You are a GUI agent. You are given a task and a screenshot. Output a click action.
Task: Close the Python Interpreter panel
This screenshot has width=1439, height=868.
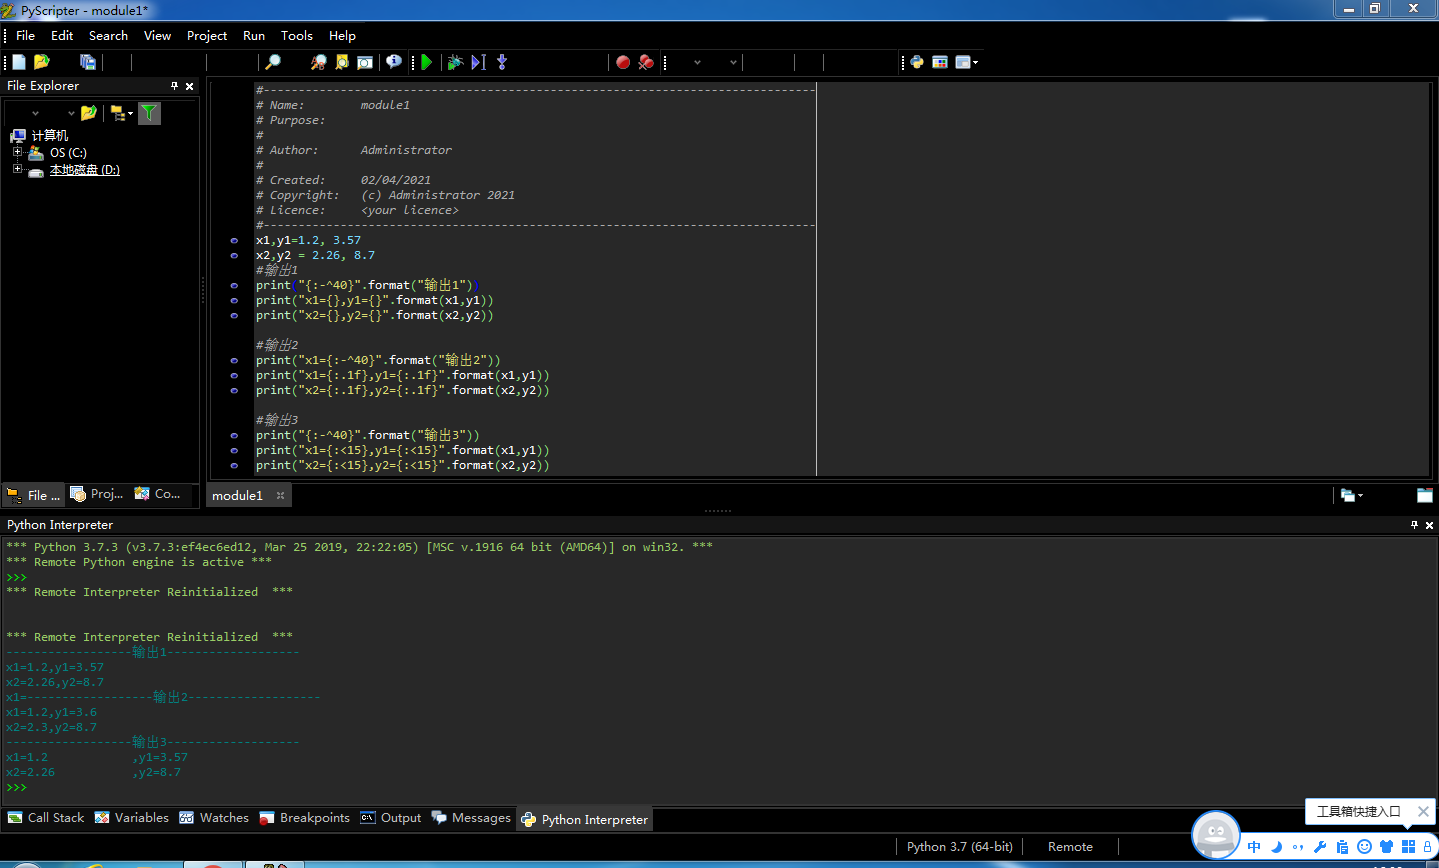point(1430,525)
